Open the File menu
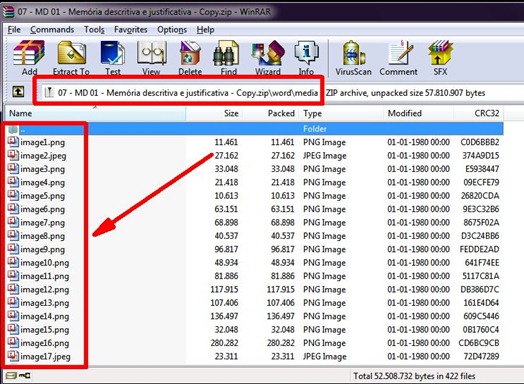Image resolution: width=524 pixels, height=384 pixels. pyautogui.click(x=14, y=30)
